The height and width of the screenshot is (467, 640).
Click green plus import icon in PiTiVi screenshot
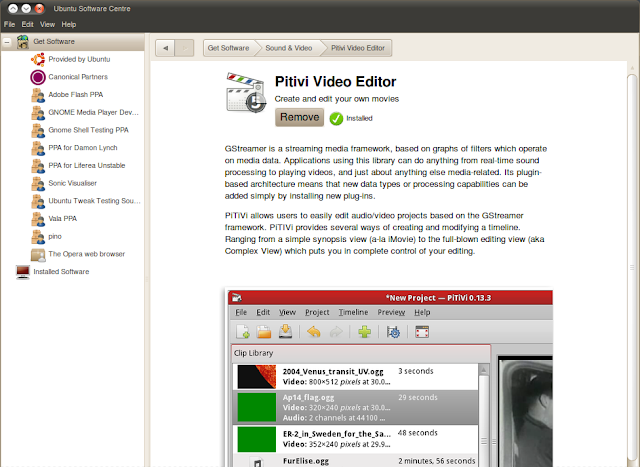[364, 332]
